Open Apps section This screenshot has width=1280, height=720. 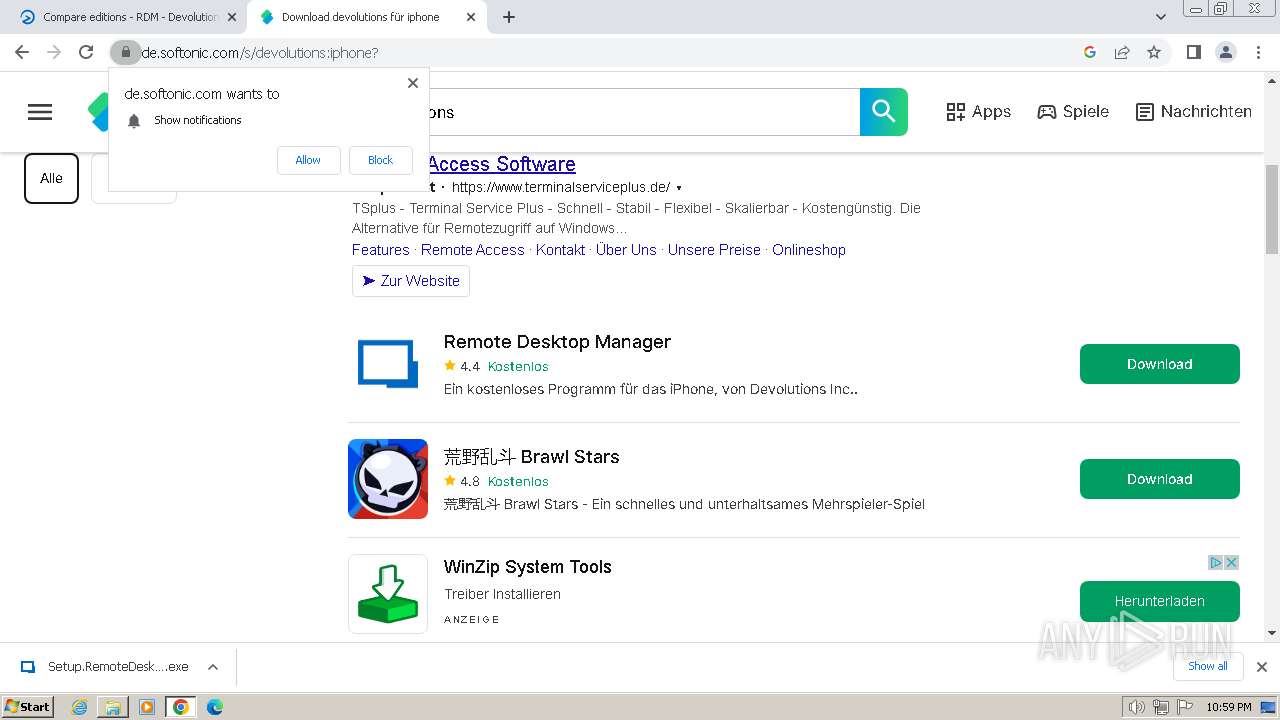pos(979,112)
